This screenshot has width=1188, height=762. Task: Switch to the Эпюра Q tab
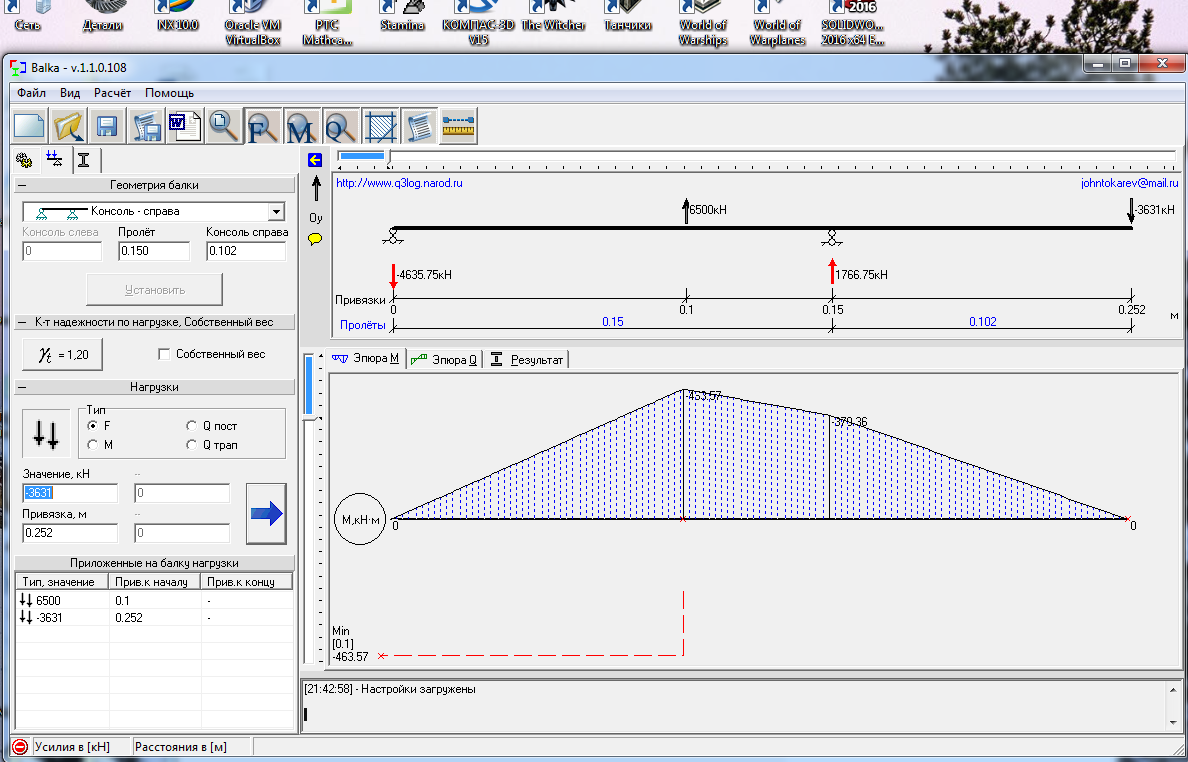point(444,360)
